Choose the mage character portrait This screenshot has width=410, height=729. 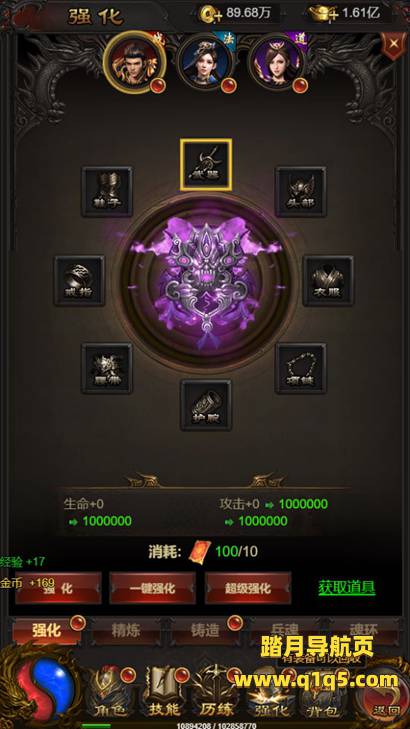pos(206,61)
